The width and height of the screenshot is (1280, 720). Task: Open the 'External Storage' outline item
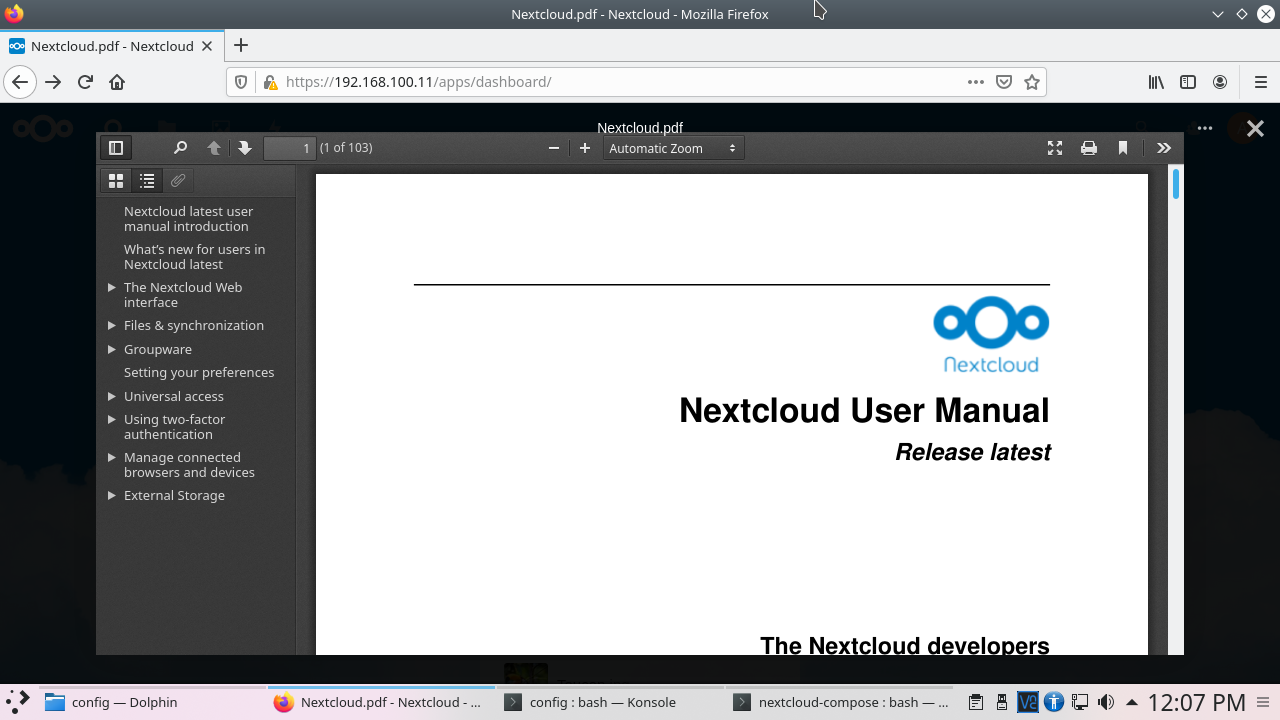174,496
